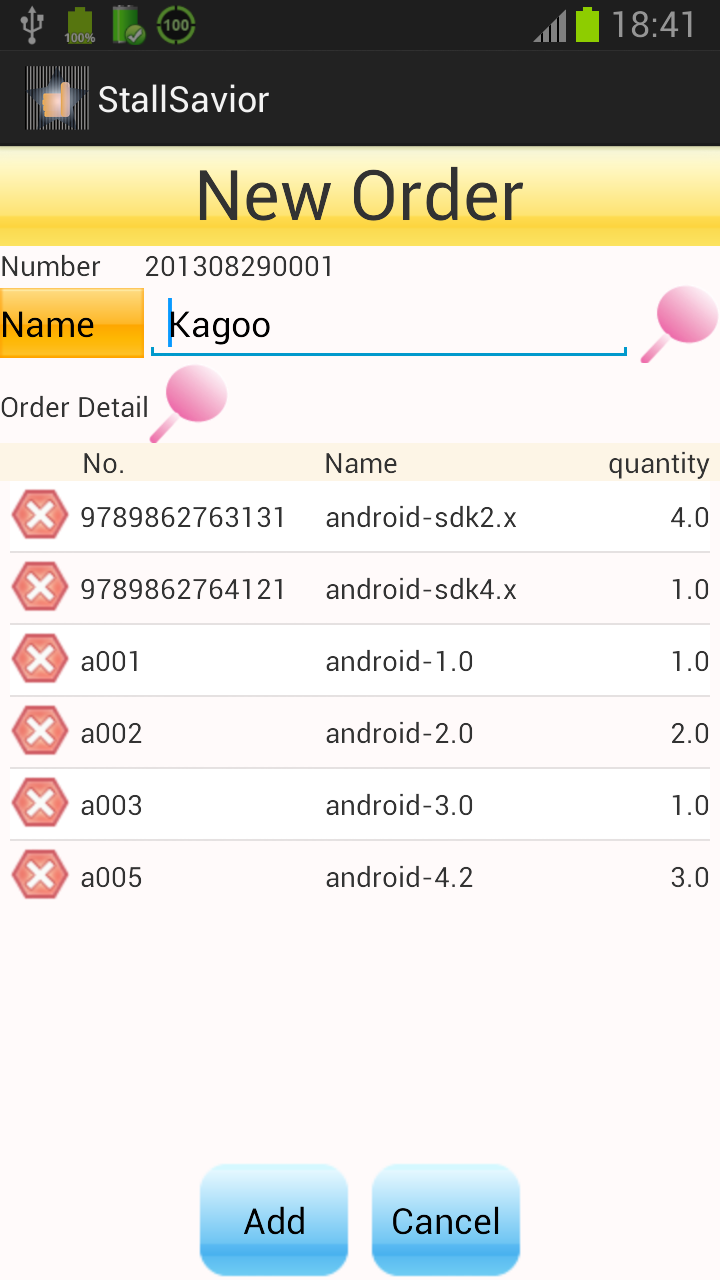Tap quantity 2.0 in a002 row
This screenshot has height=1280, width=720.
click(x=689, y=733)
